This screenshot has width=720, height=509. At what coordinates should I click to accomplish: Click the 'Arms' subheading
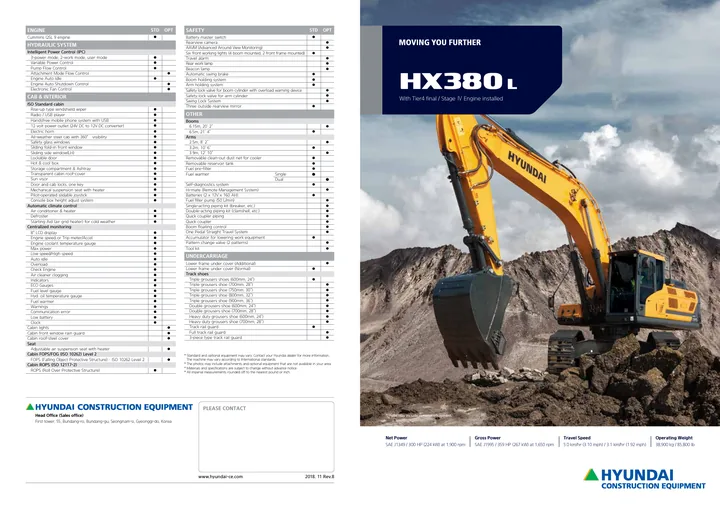(259, 137)
